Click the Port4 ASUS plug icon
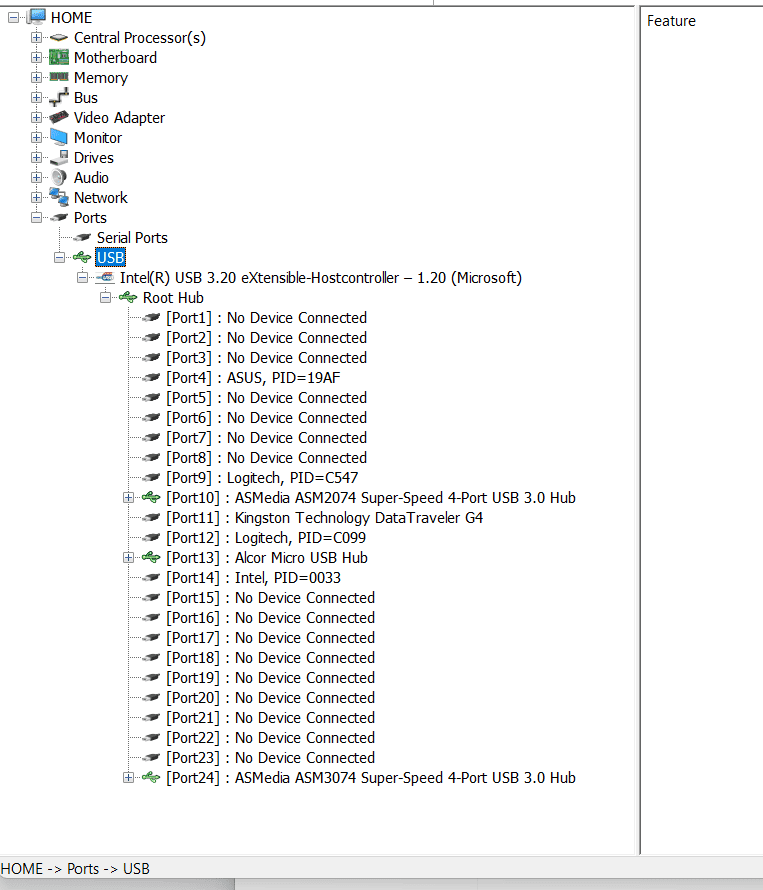 point(151,377)
